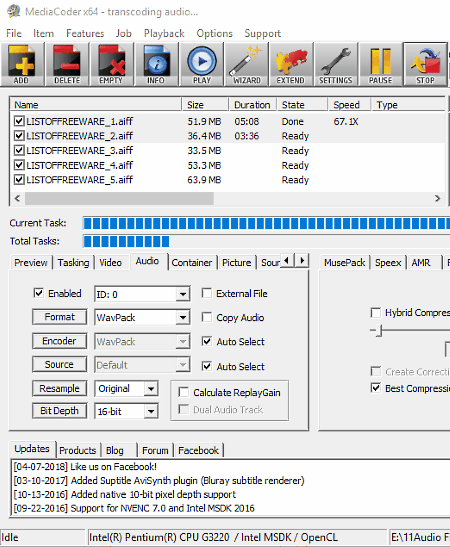Image resolution: width=450 pixels, height=547 pixels.
Task: Switch to the Tasking tab
Action: tap(73, 262)
